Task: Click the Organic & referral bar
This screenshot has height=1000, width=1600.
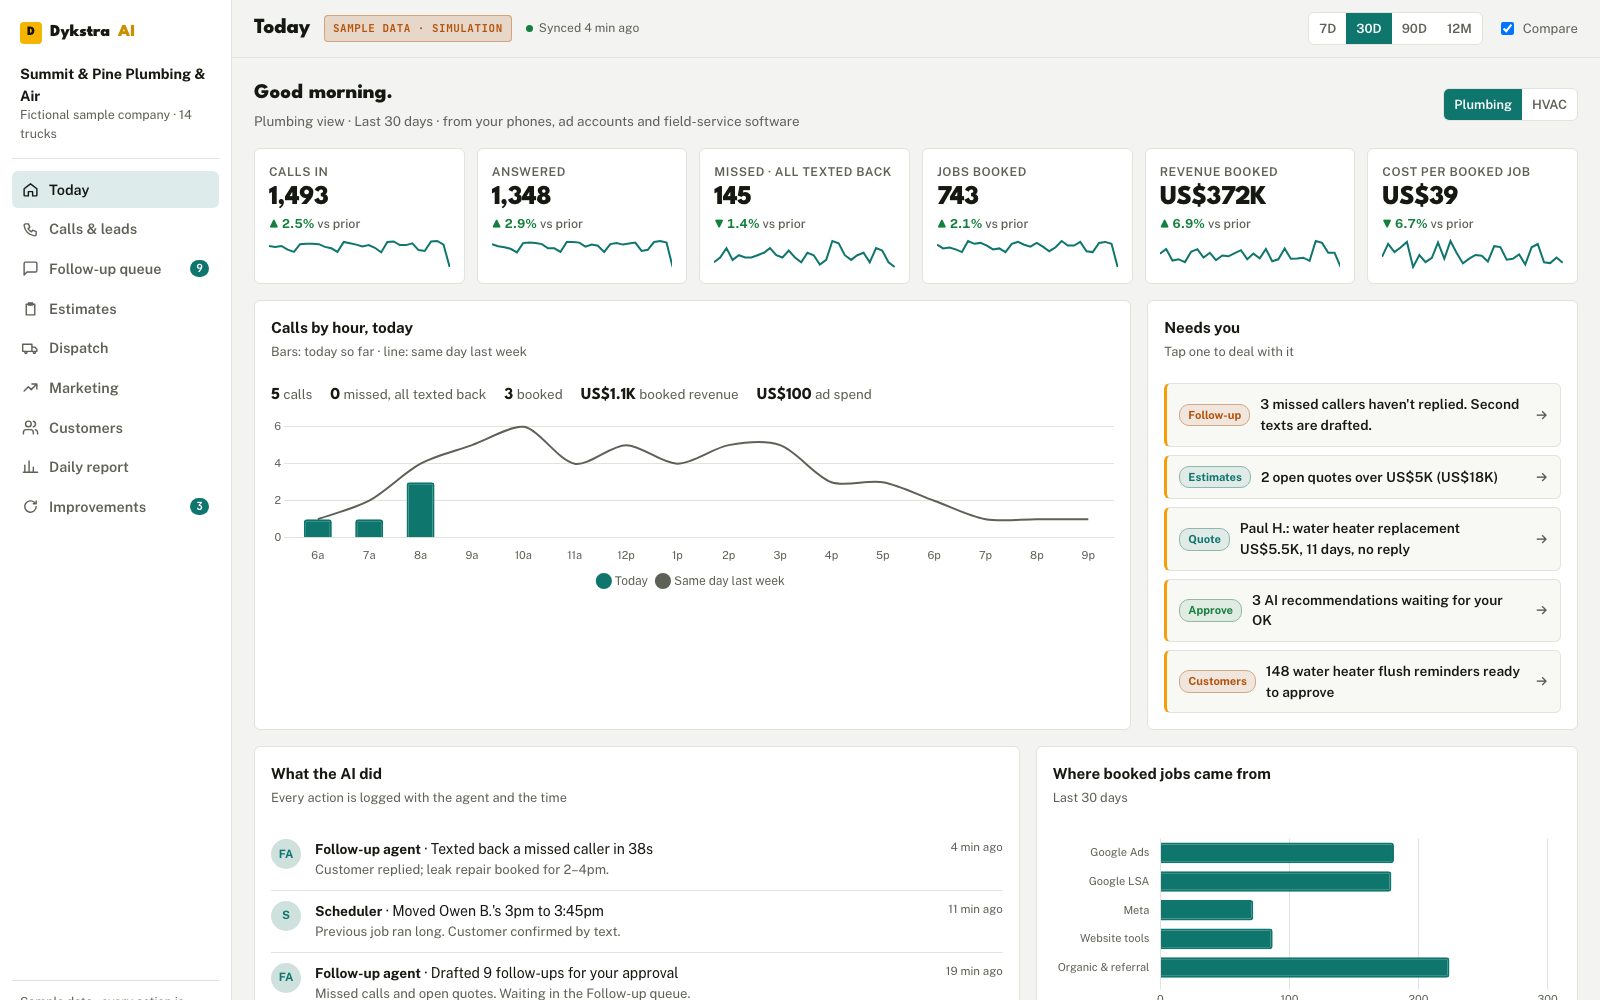Action: click(x=1305, y=967)
